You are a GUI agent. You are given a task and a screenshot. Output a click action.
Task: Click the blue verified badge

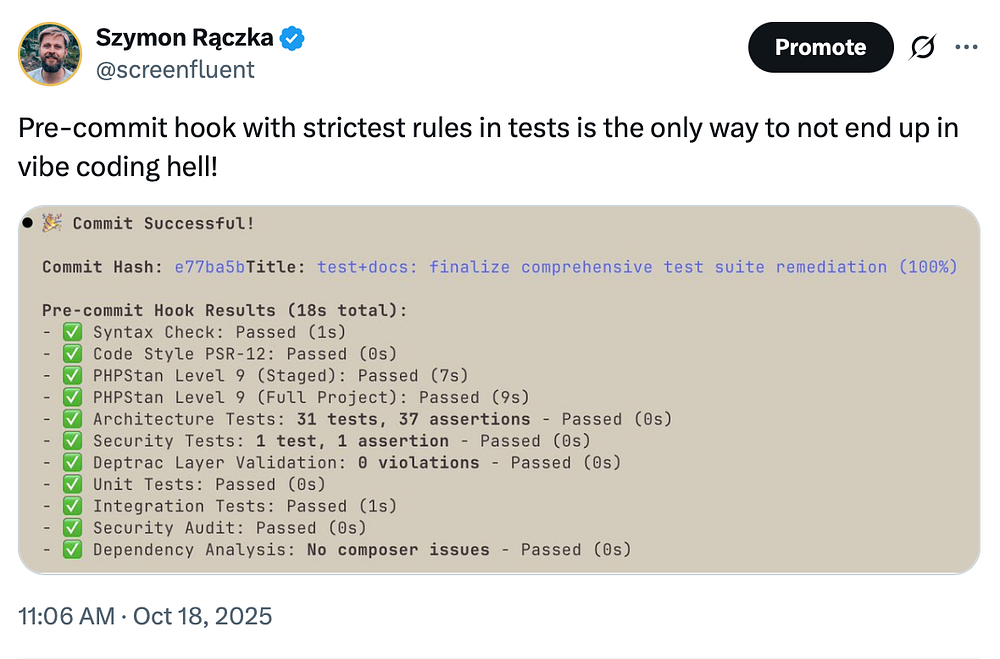click(292, 39)
